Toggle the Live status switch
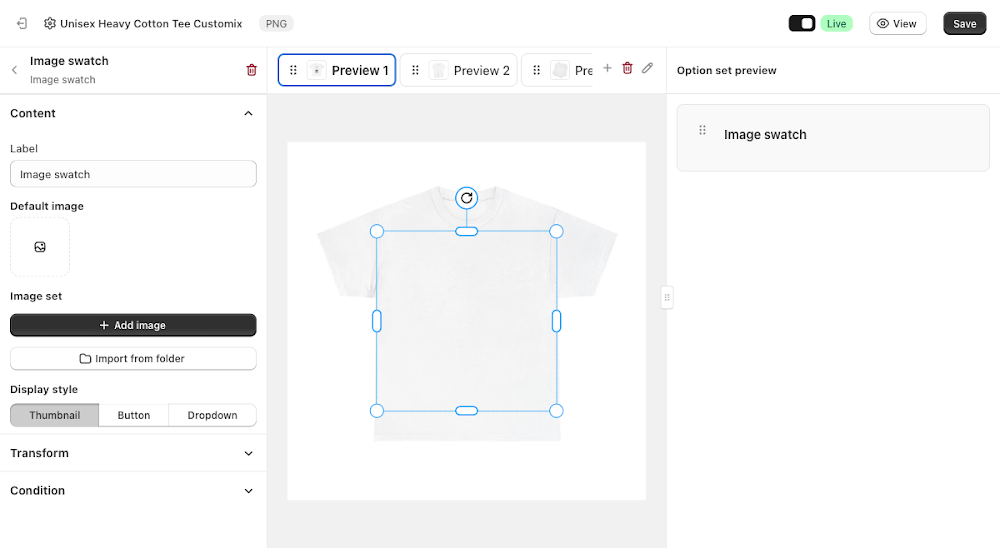 tap(802, 24)
